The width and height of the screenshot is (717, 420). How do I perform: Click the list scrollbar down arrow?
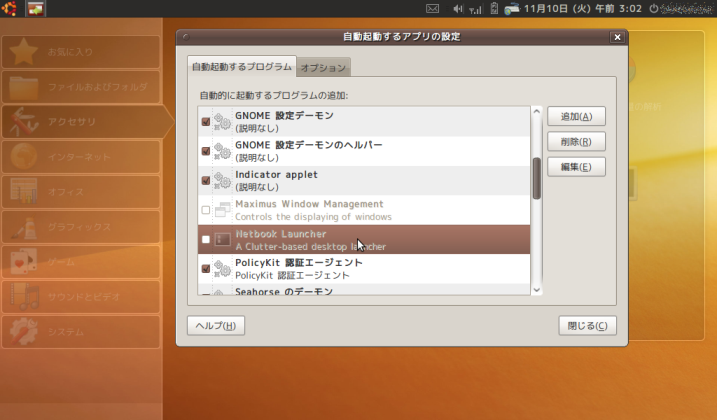click(x=537, y=290)
